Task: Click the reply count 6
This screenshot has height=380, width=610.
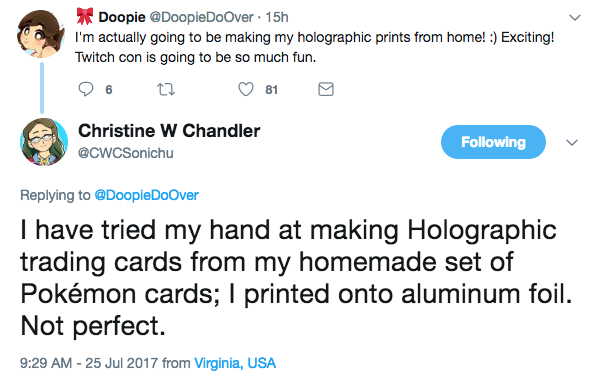Action: pyautogui.click(x=109, y=90)
